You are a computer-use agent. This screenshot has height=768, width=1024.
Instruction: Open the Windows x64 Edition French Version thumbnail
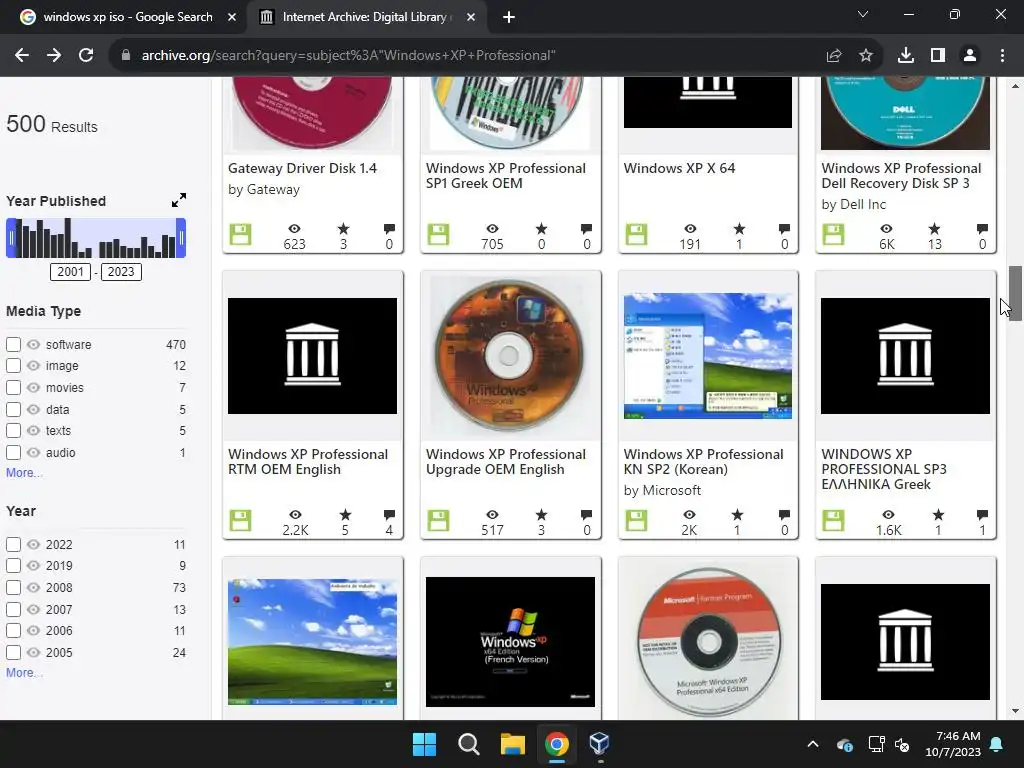(510, 641)
